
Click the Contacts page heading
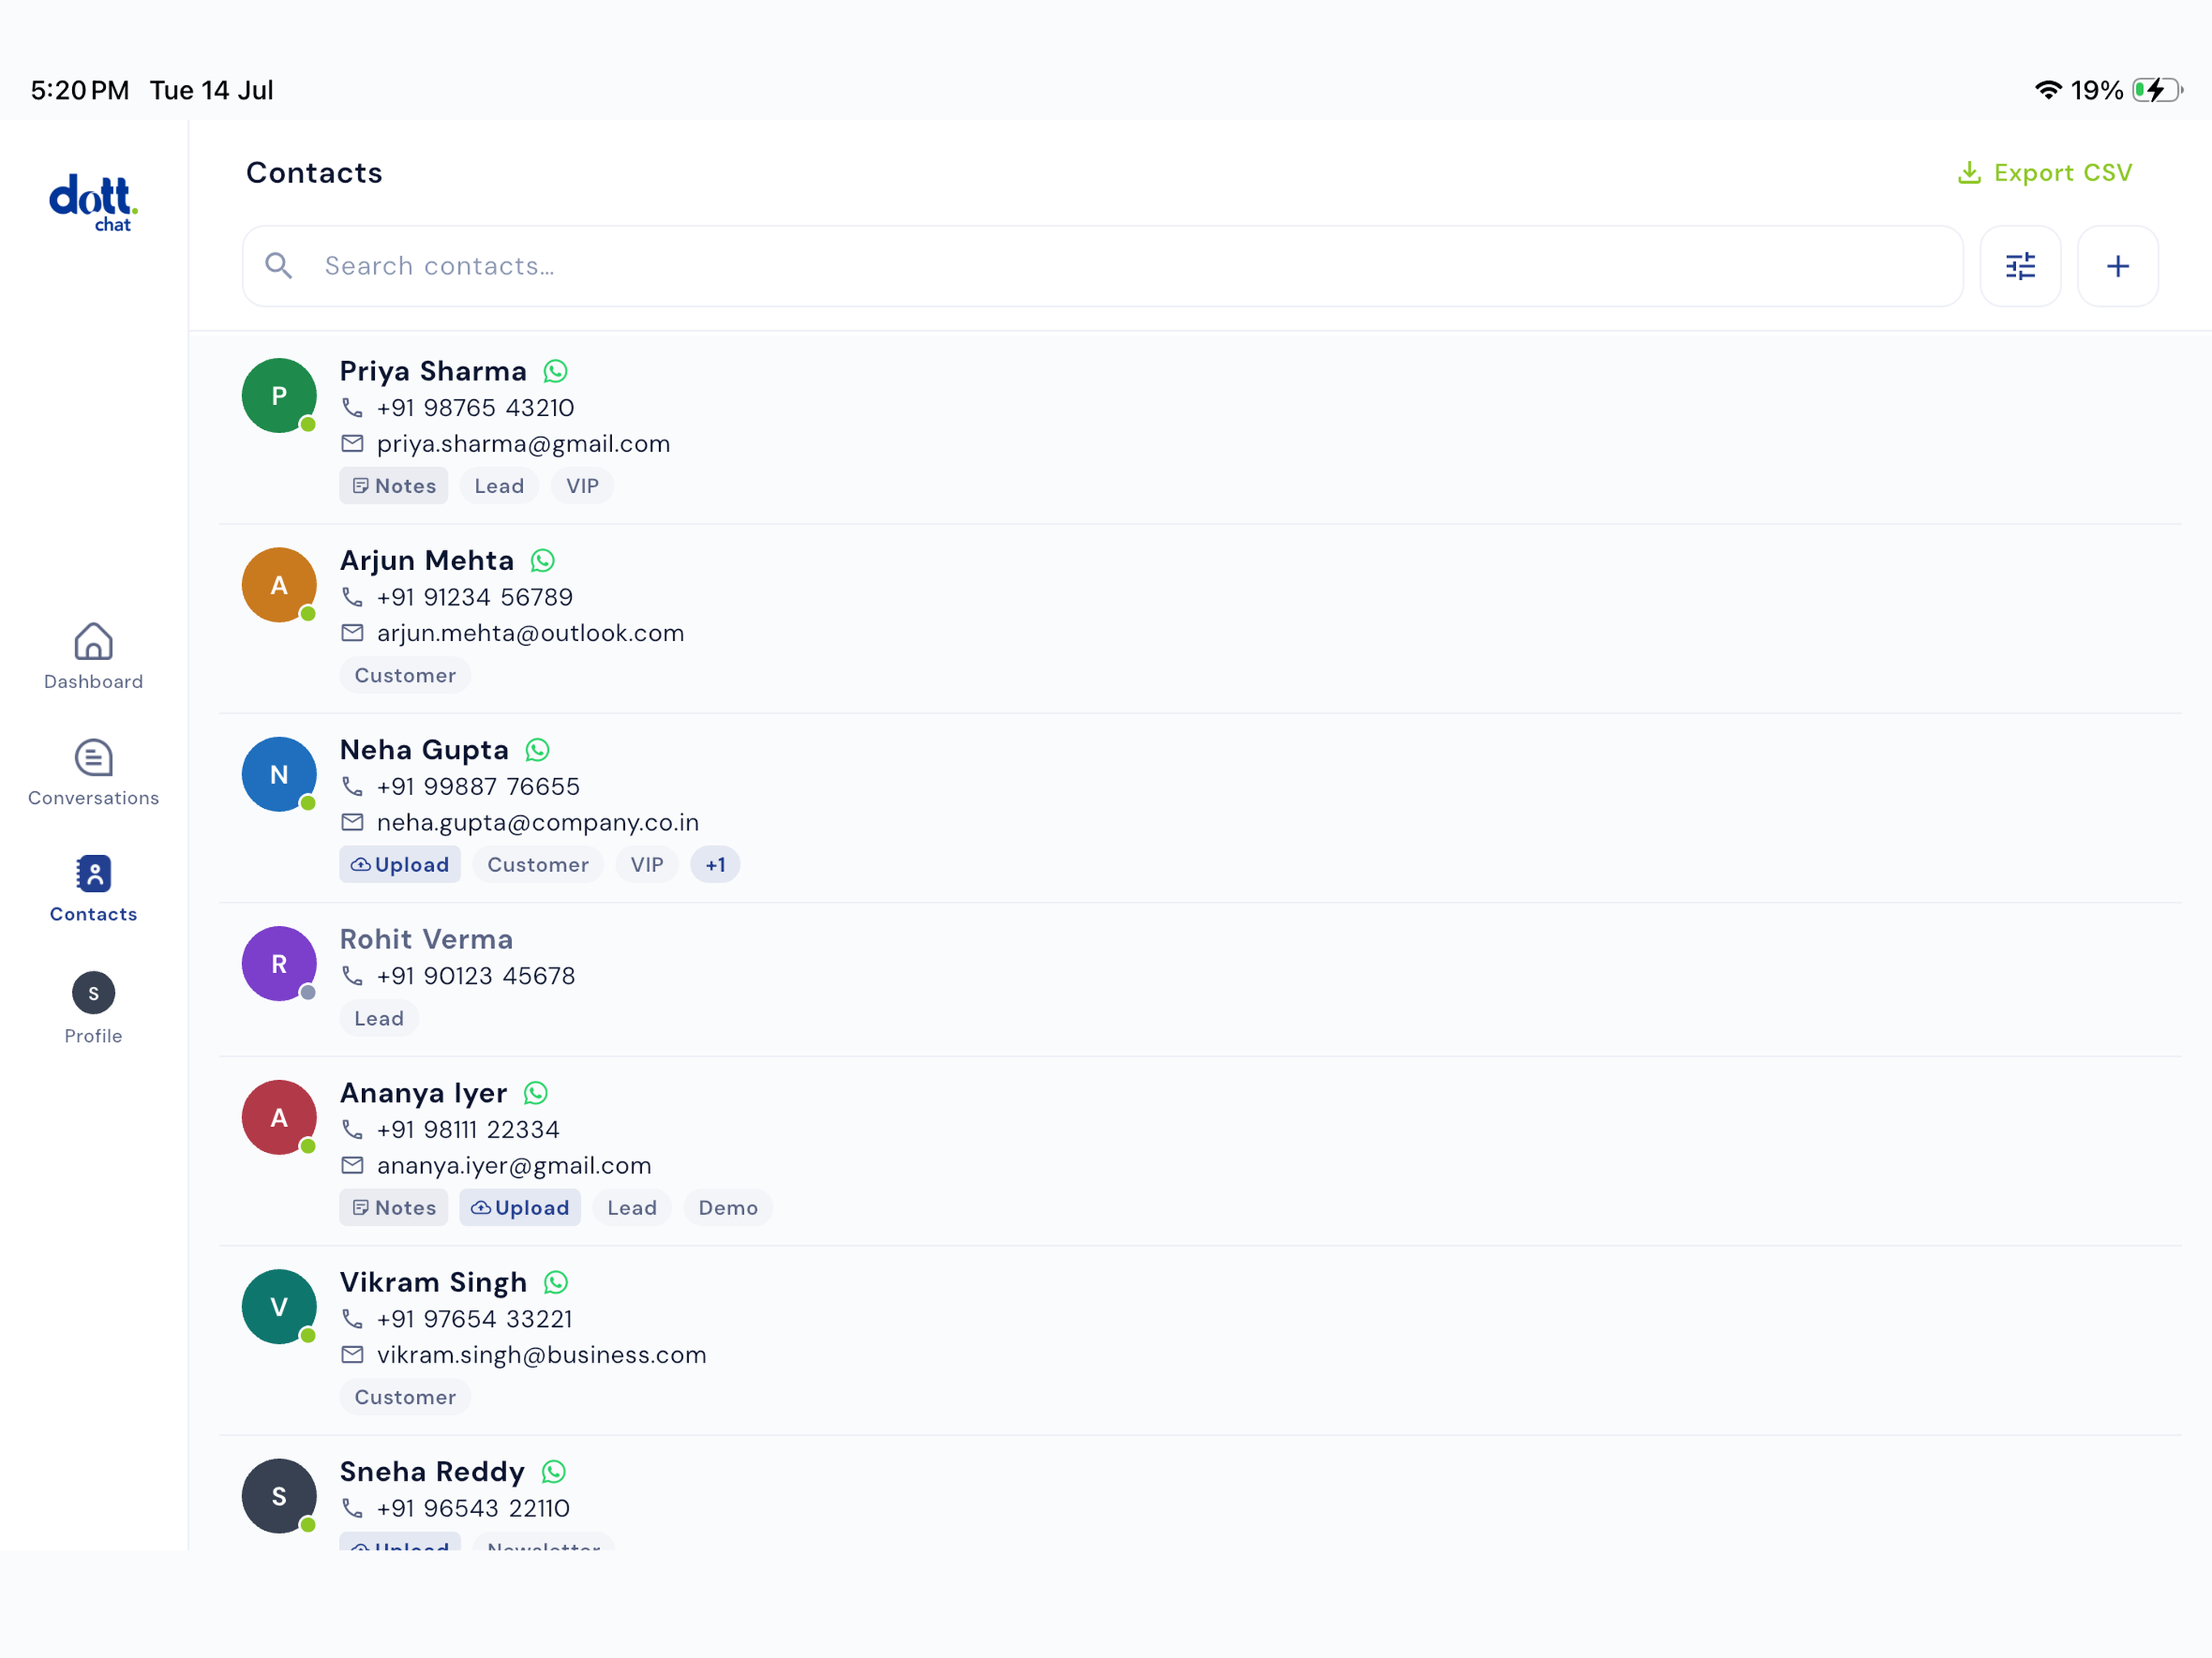(314, 173)
